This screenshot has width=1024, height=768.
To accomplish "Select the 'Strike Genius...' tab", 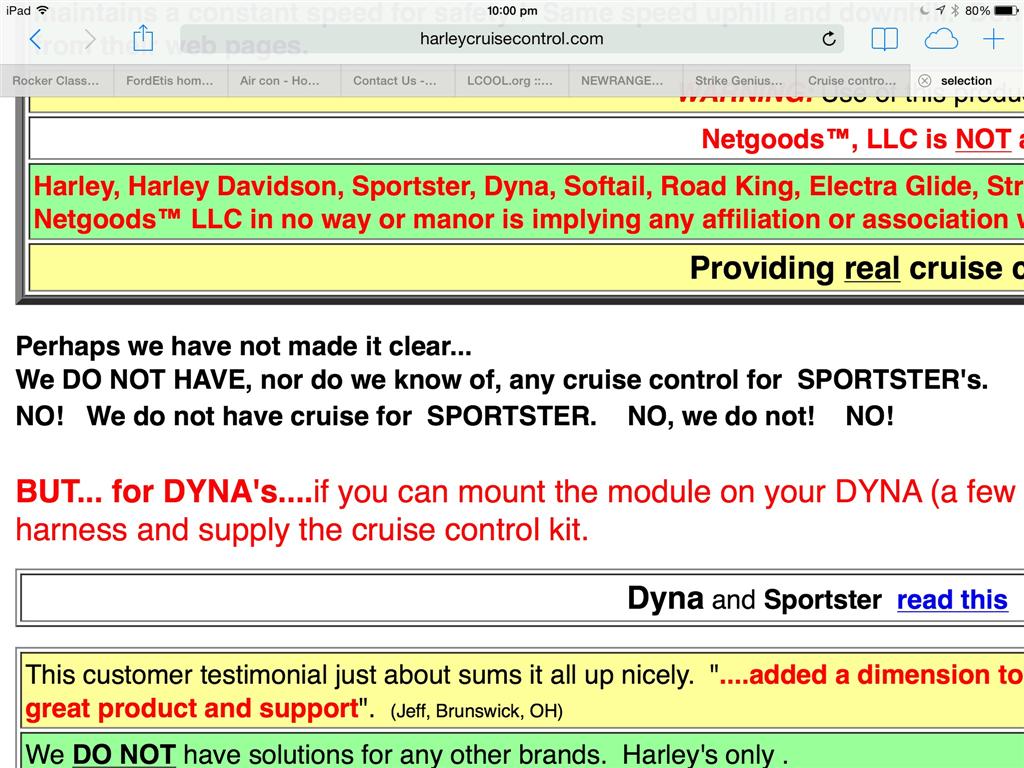I will pyautogui.click(x=739, y=80).
